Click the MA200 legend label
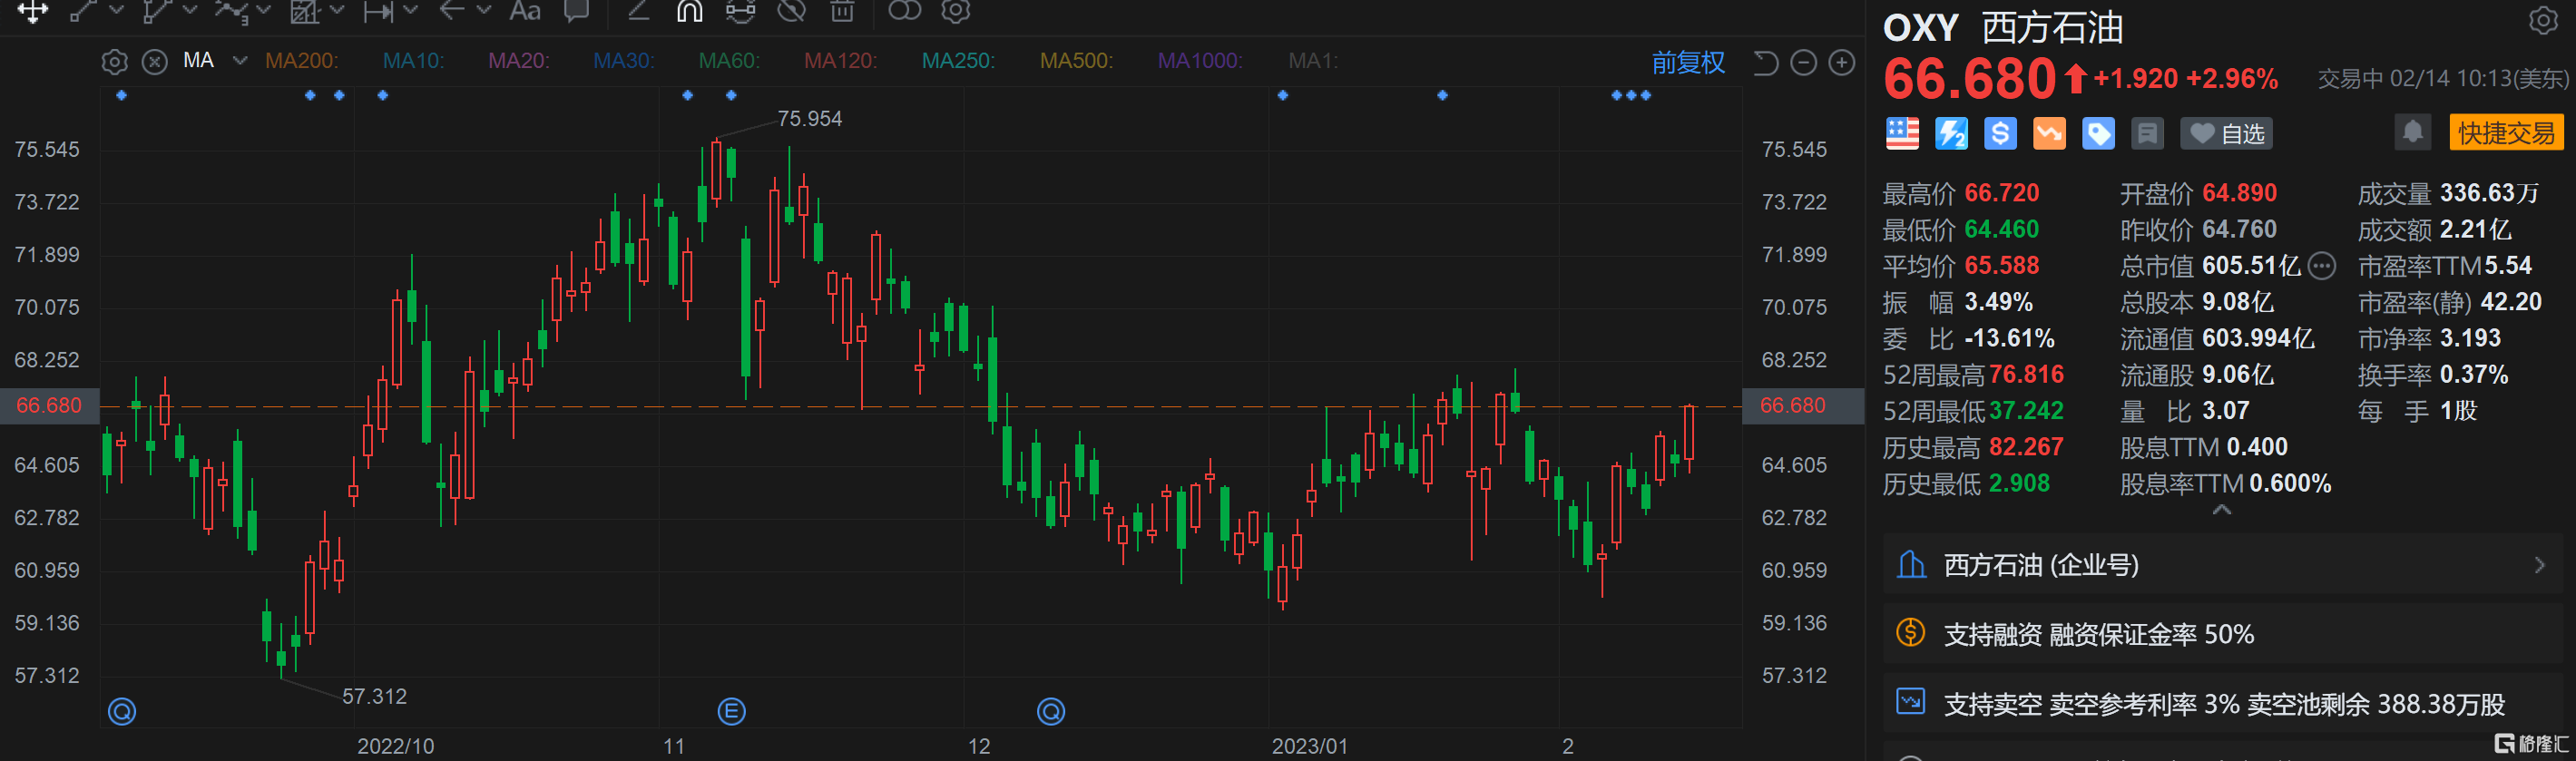 (x=301, y=61)
